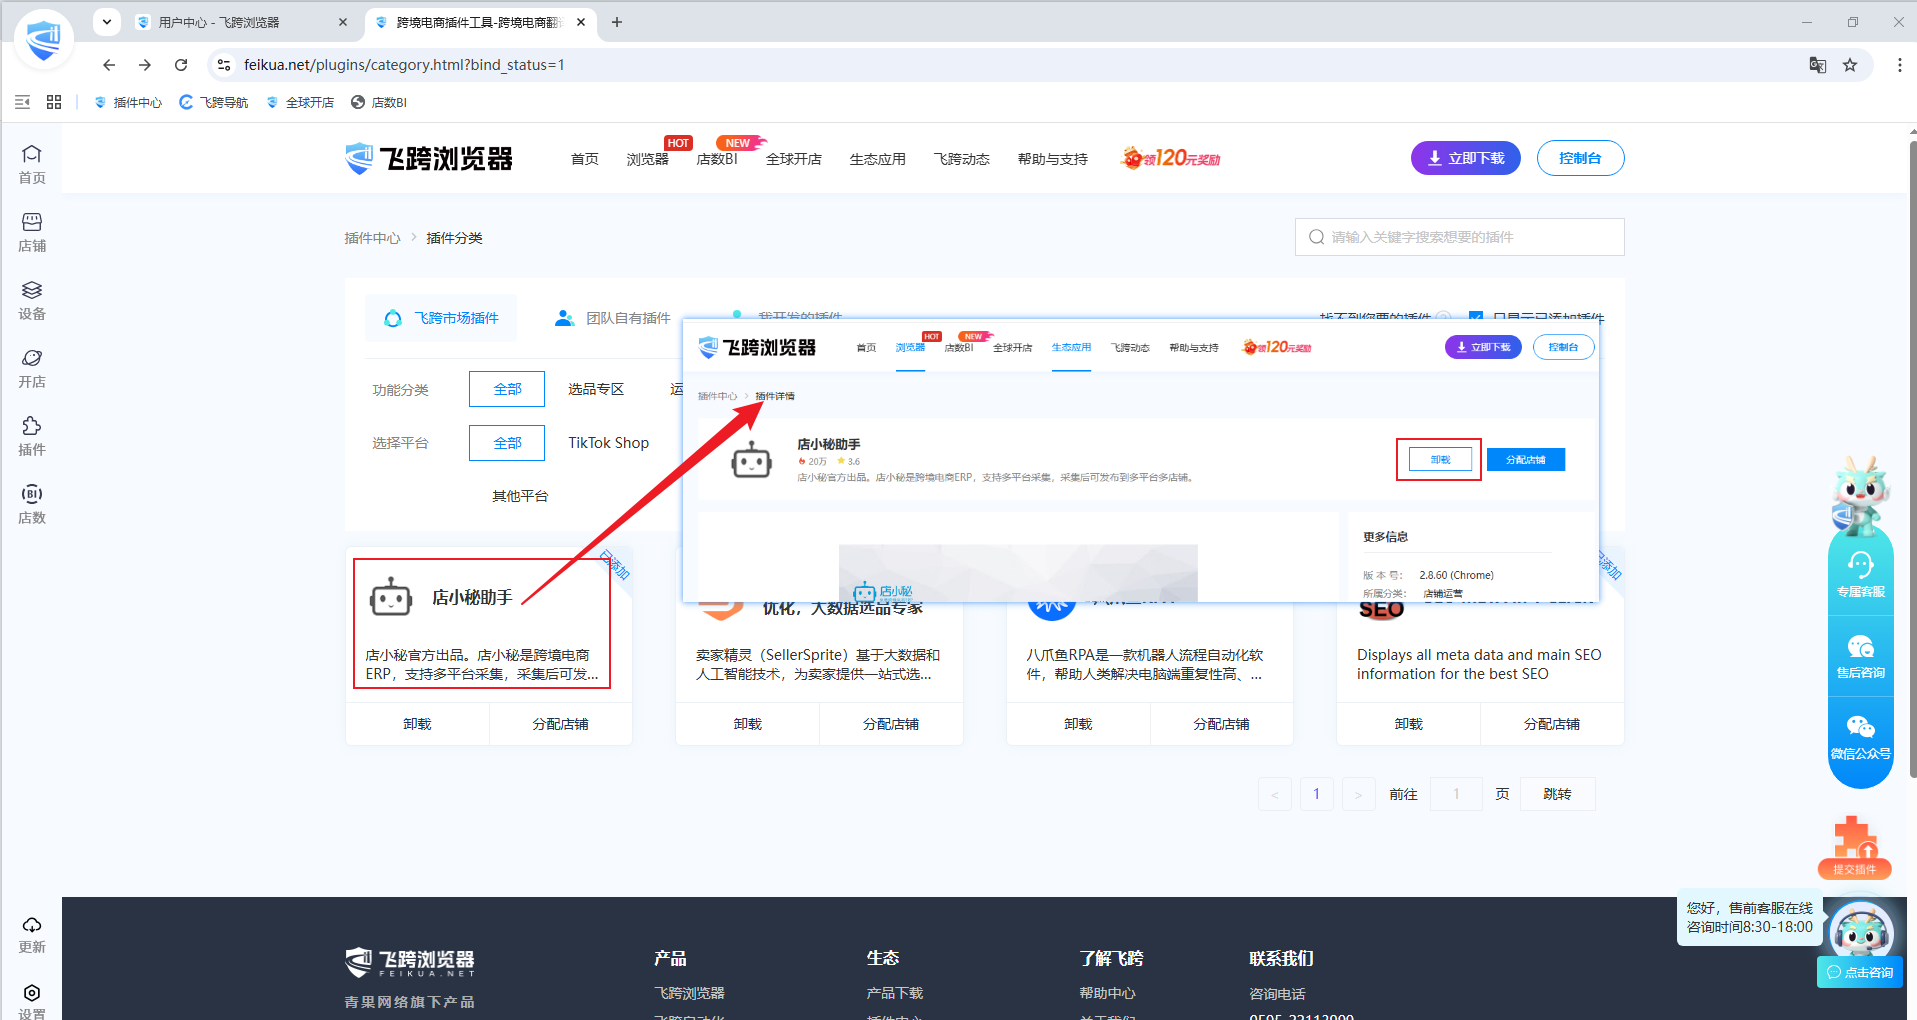Open 店数BI bookmark in bookmarks bar
The image size is (1917, 1020).
[379, 102]
